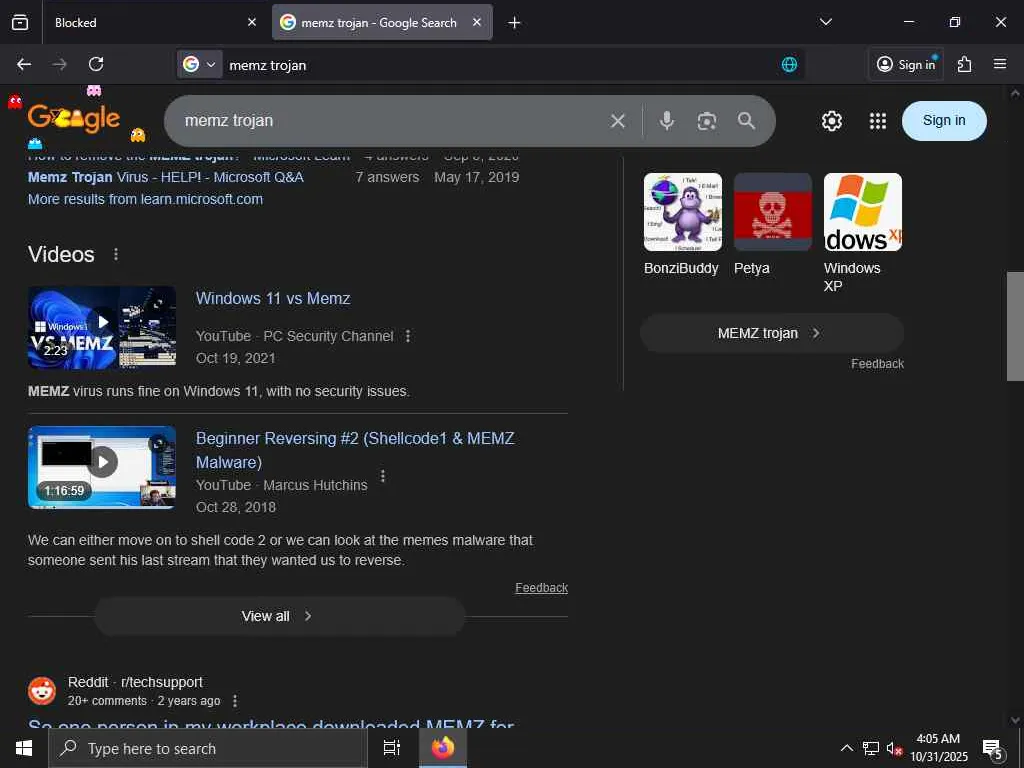Open the extensions puzzle icon
The height and width of the screenshot is (768, 1024).
965,64
